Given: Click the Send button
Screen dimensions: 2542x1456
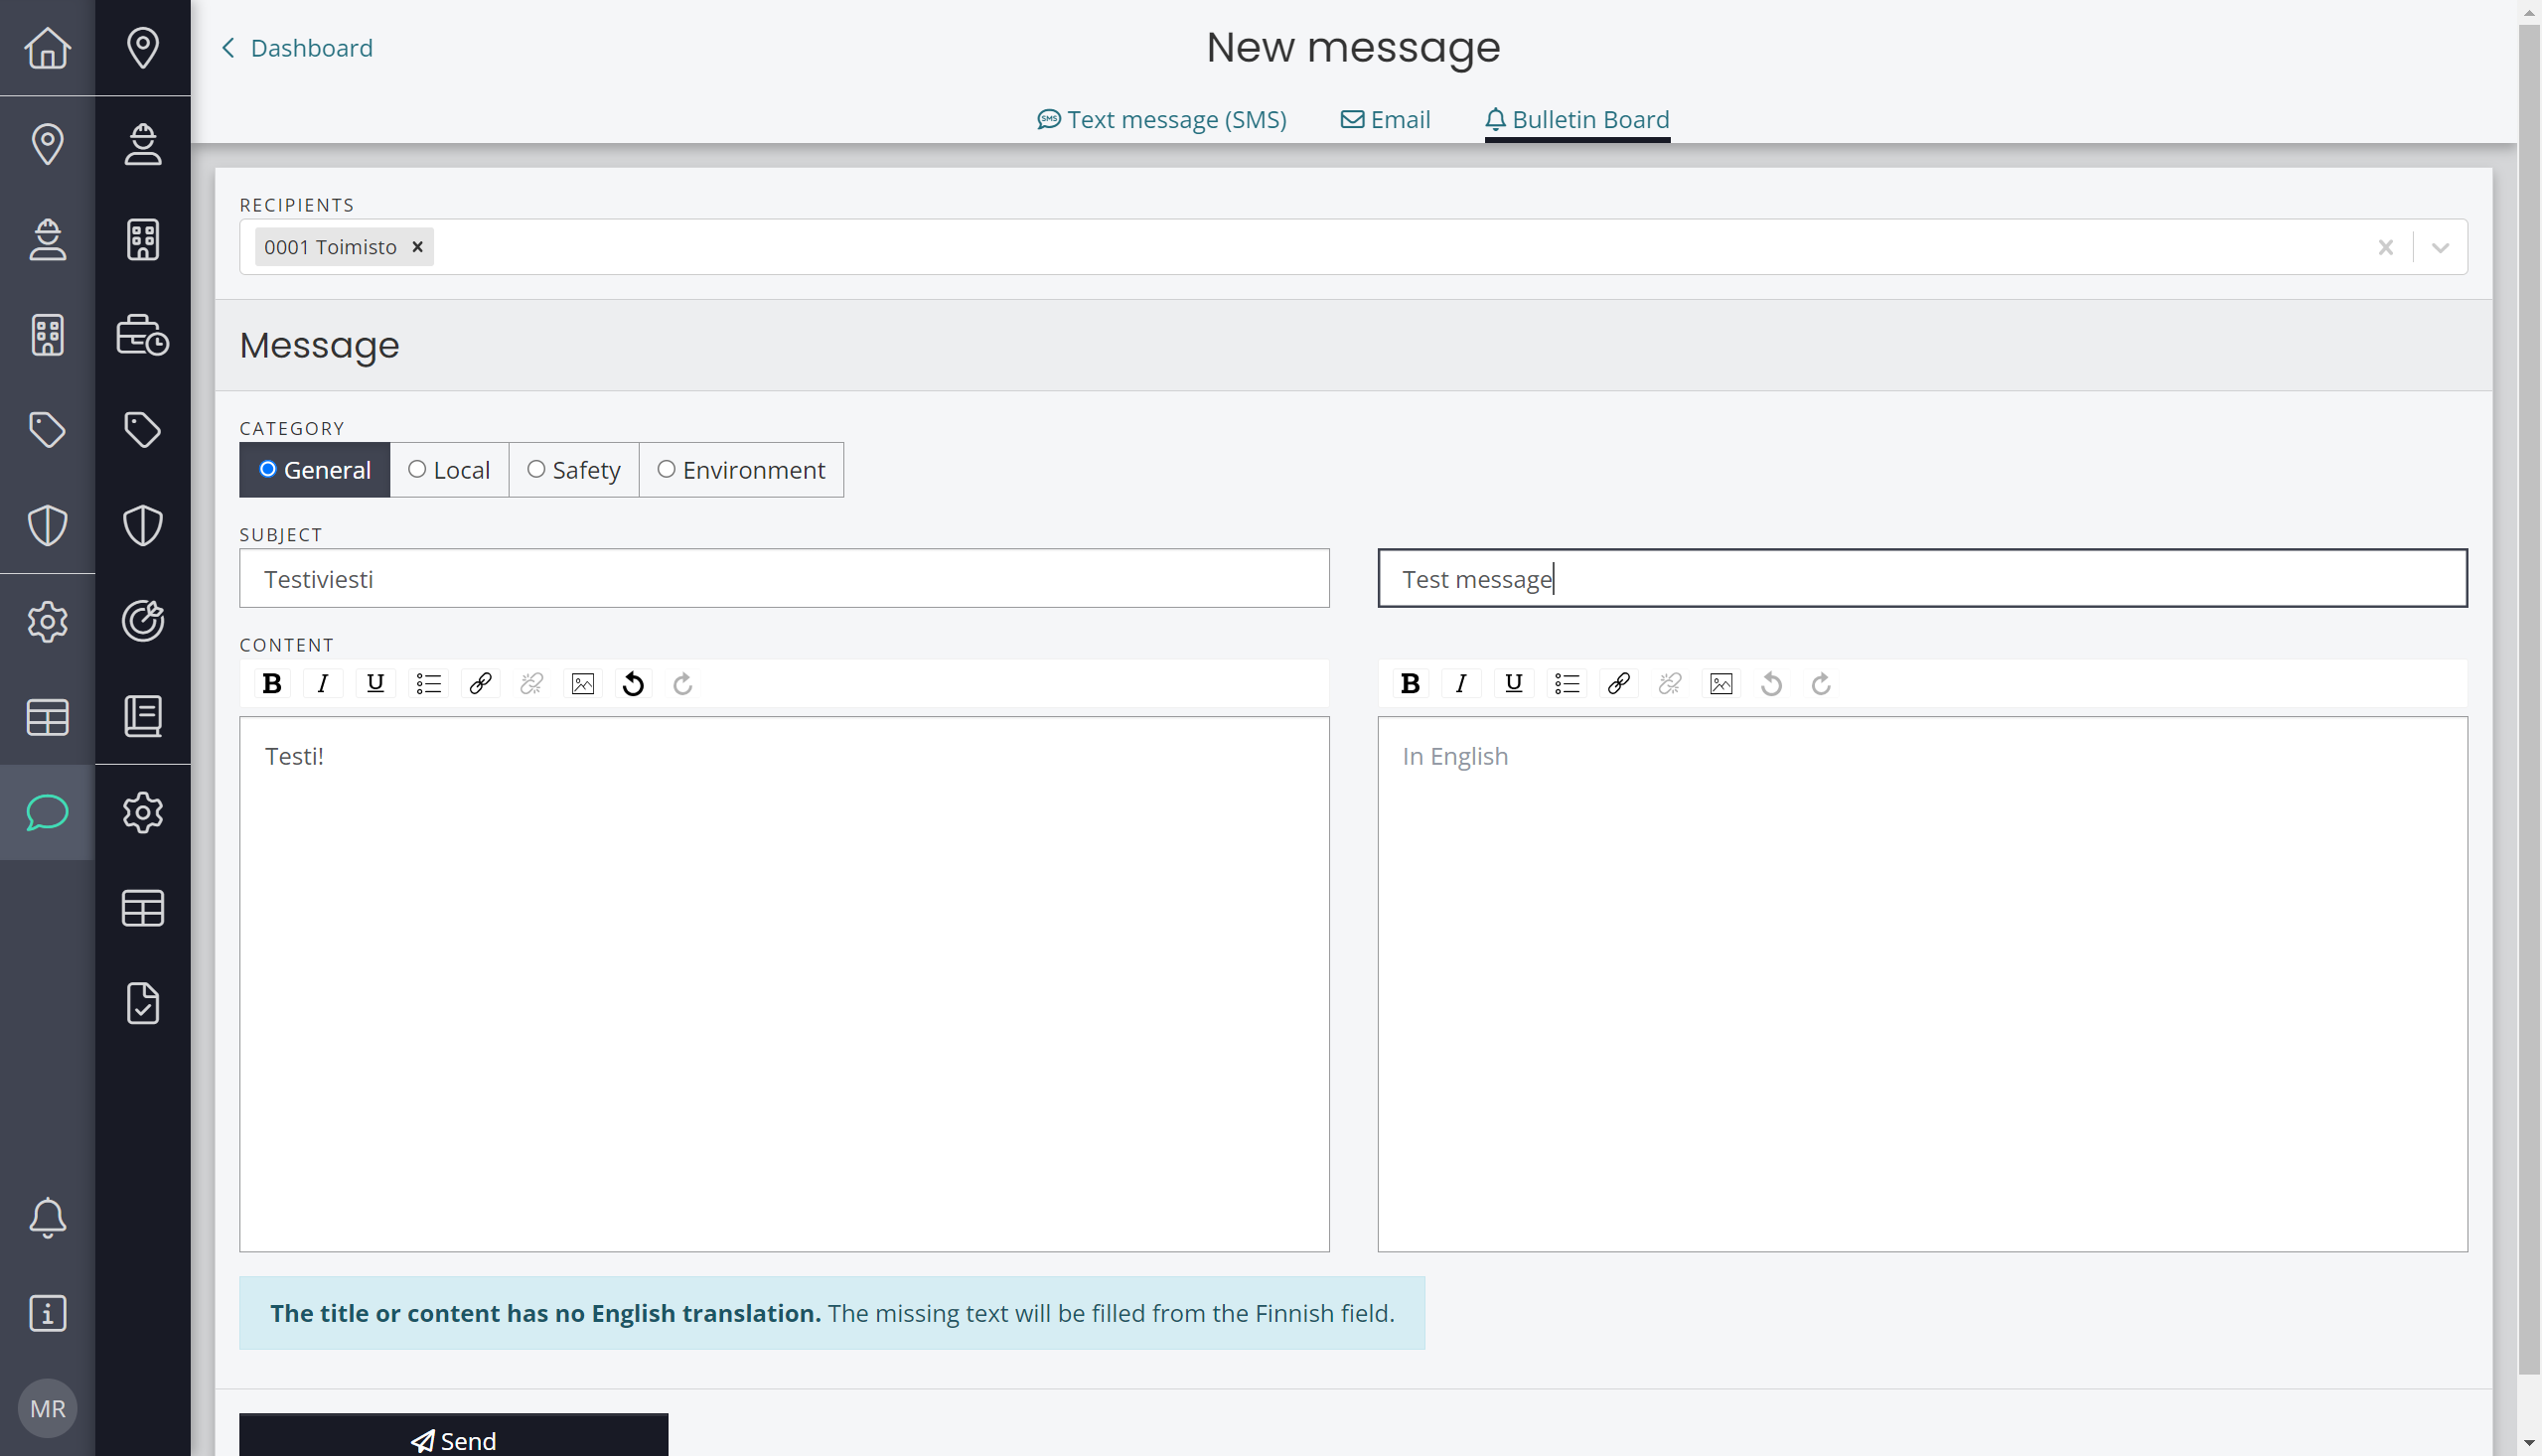Looking at the screenshot, I should (453, 1436).
